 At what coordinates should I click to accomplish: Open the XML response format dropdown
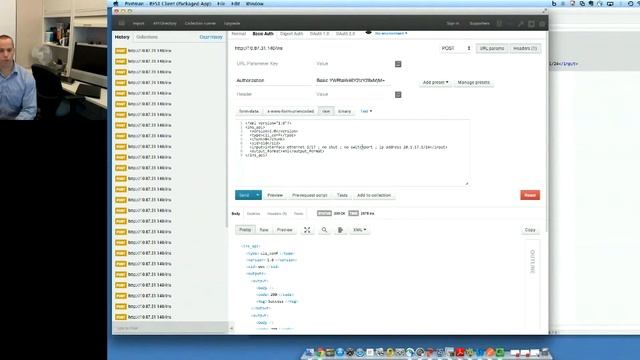point(359,230)
